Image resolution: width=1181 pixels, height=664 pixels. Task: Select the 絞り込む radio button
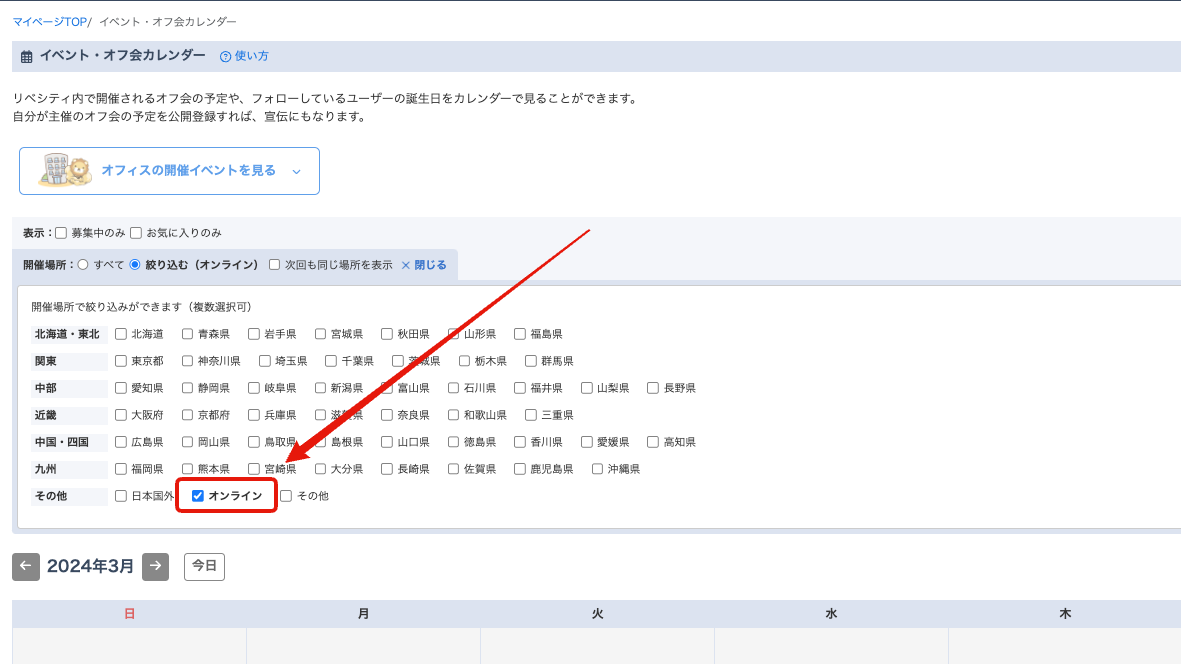tap(135, 265)
